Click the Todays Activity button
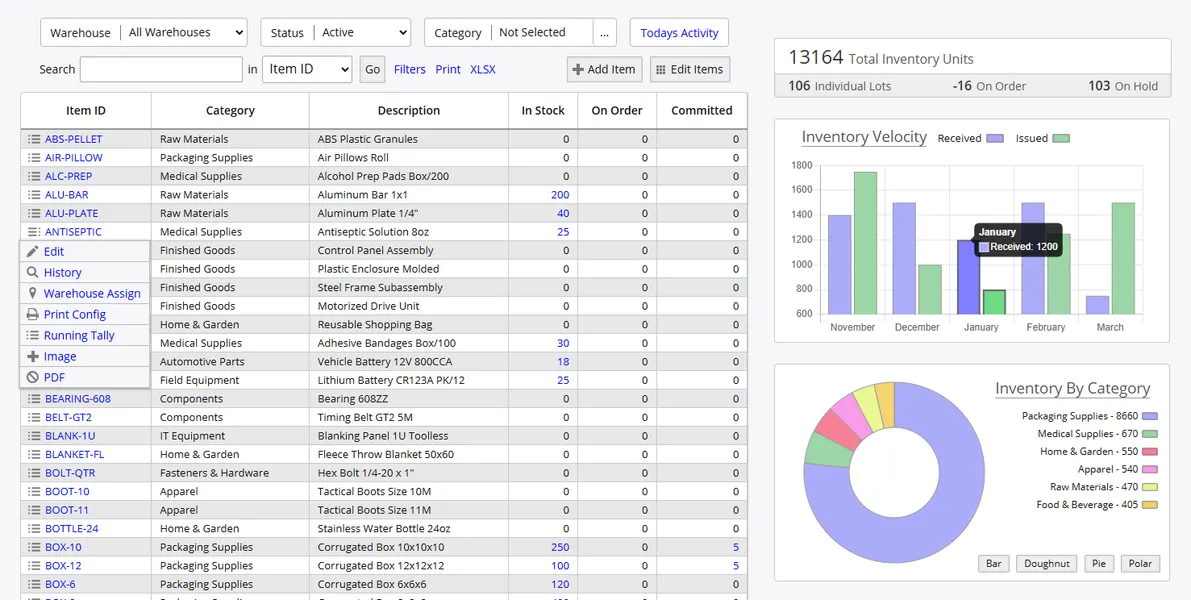The image size is (1191, 600). click(678, 32)
